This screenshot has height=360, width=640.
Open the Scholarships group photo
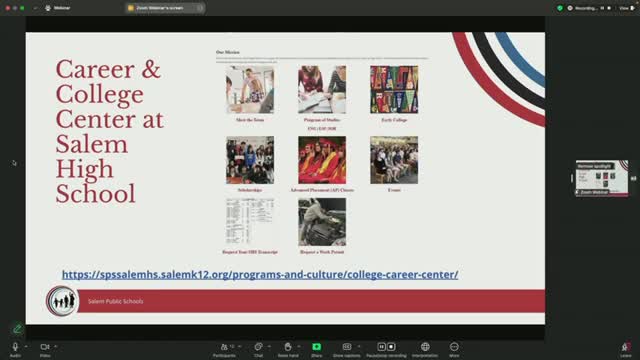tap(250, 160)
